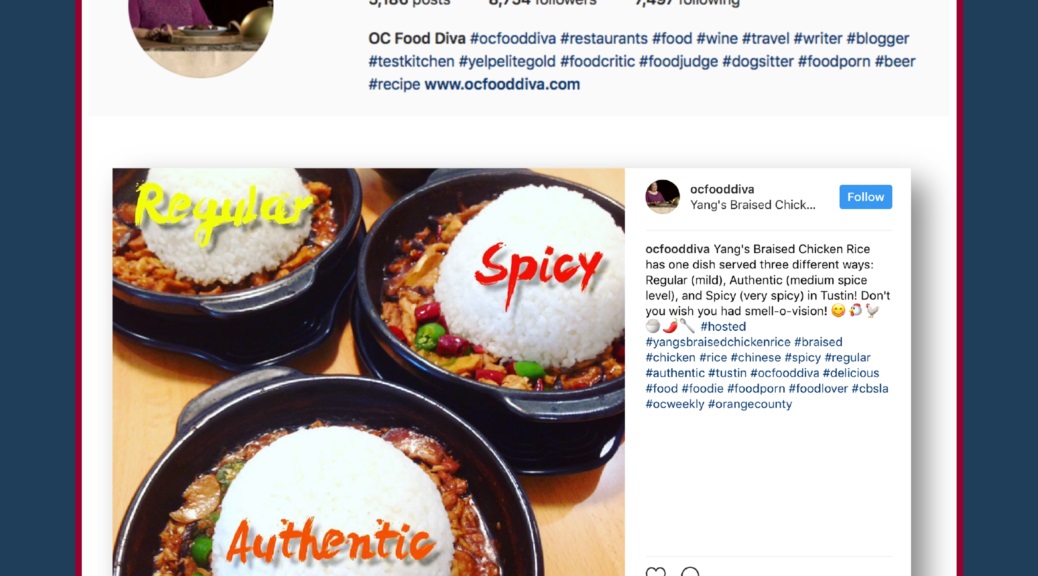This screenshot has height=576, width=1038.
Task: Click the Follow button
Action: click(865, 197)
